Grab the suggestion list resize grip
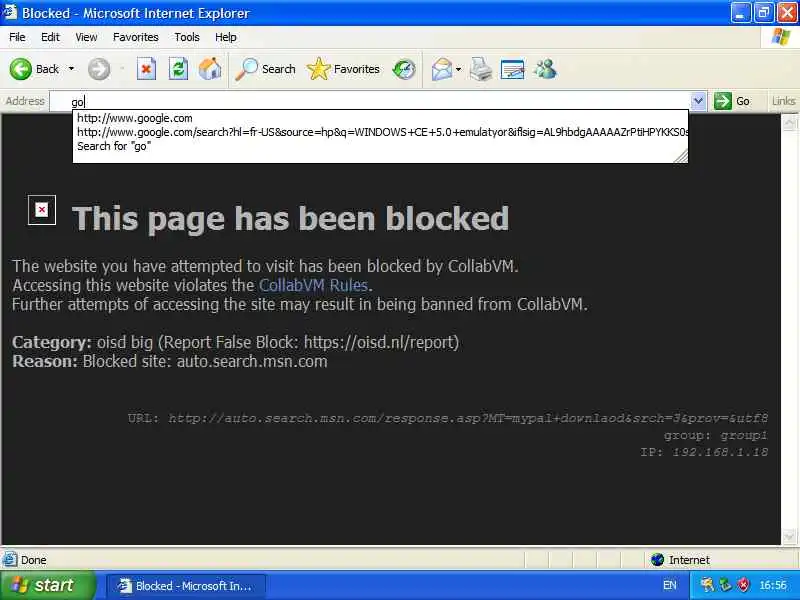Viewport: 800px width, 600px height. [x=681, y=157]
